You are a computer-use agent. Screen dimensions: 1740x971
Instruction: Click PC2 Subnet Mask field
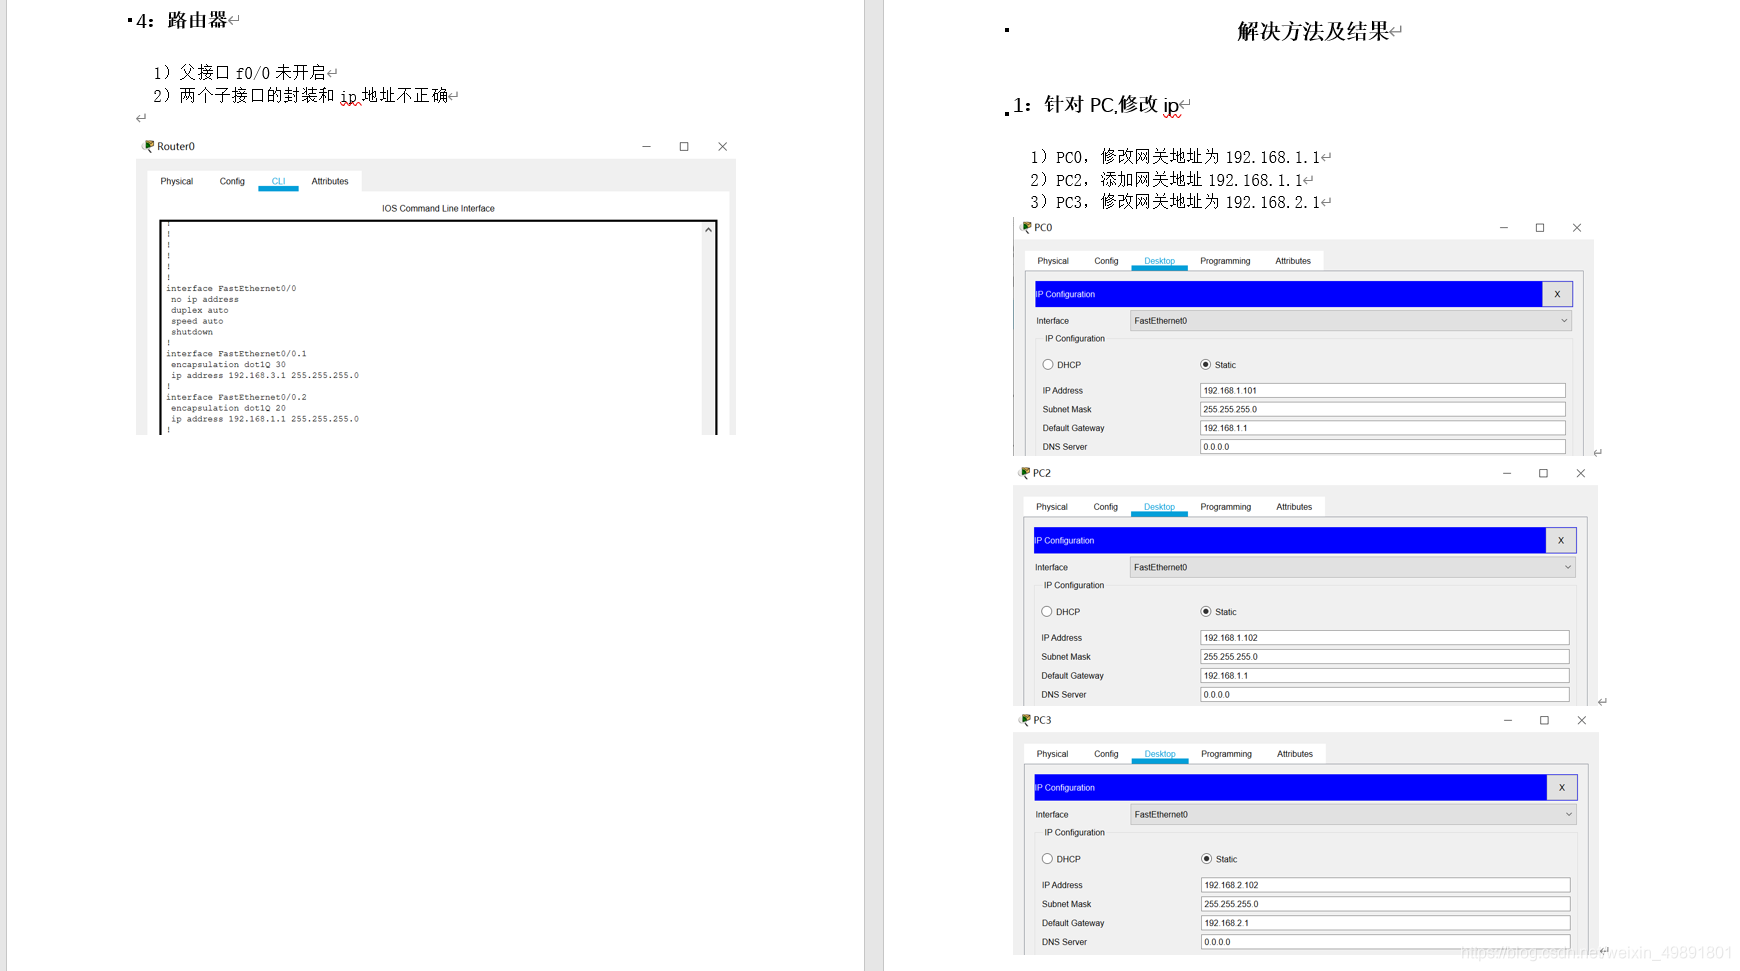click(x=1385, y=657)
